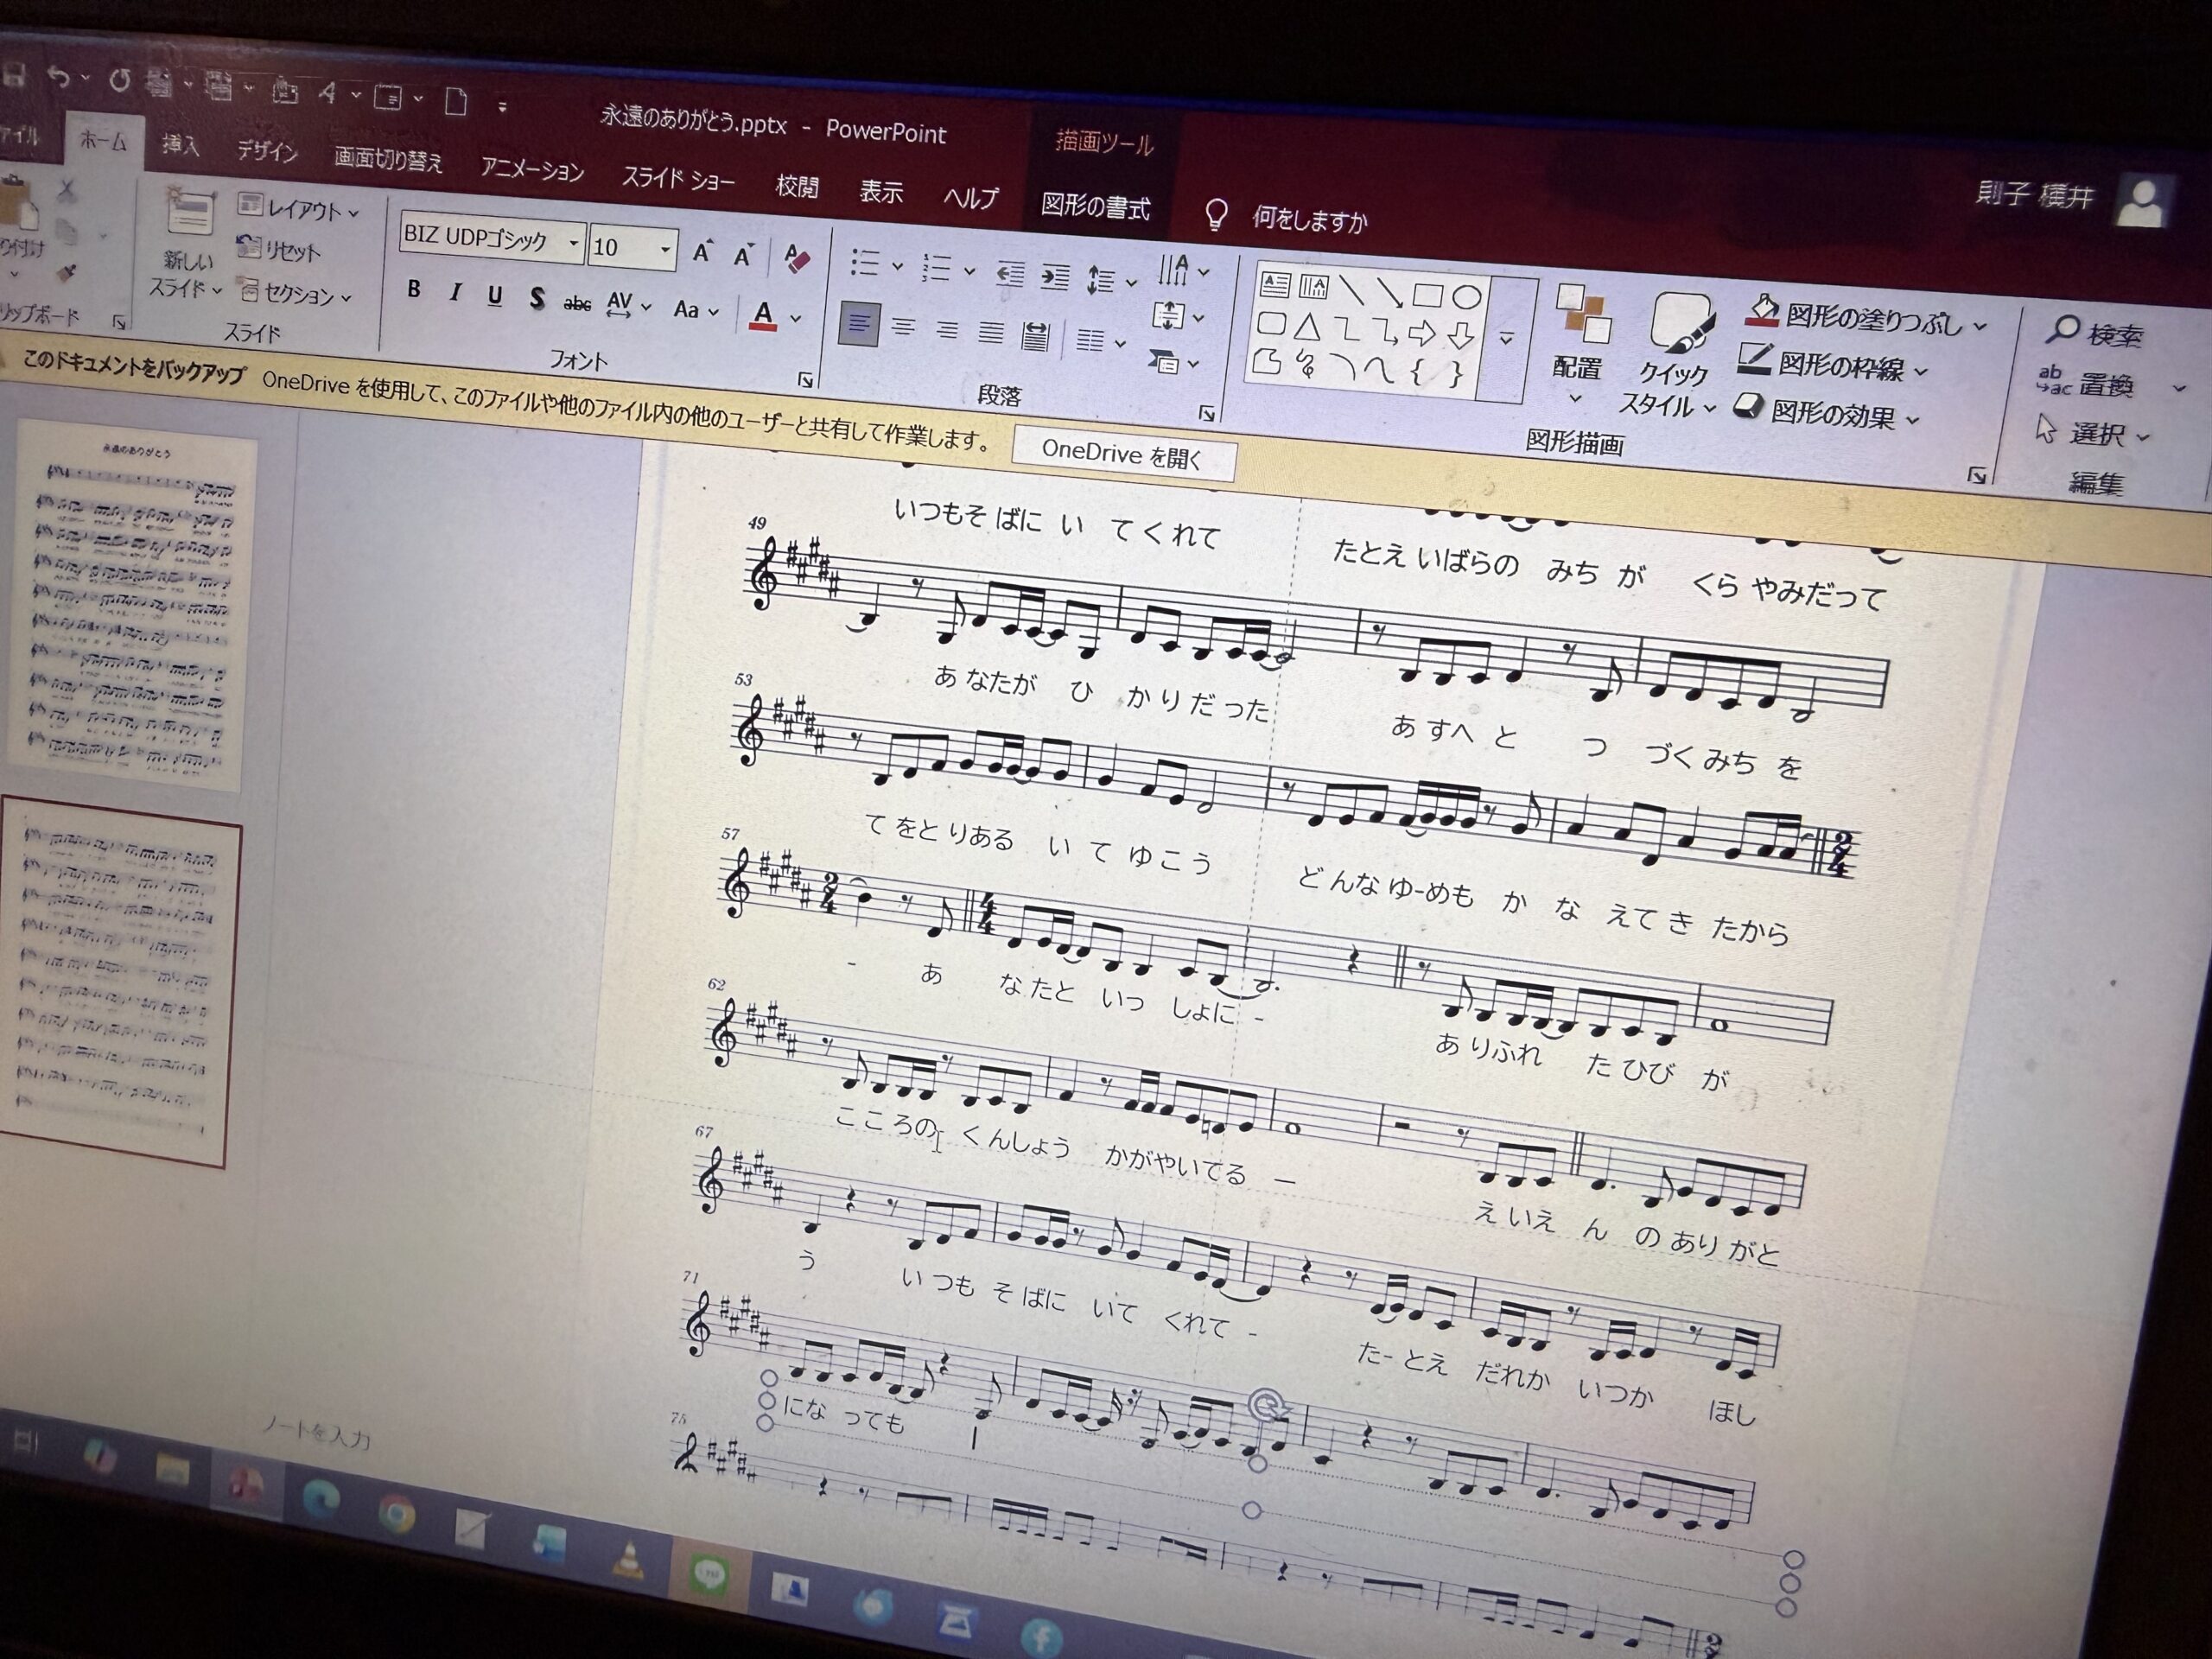Select the oval shape in gallery
Image resolution: width=2212 pixels, height=1659 pixels.
click(1466, 297)
